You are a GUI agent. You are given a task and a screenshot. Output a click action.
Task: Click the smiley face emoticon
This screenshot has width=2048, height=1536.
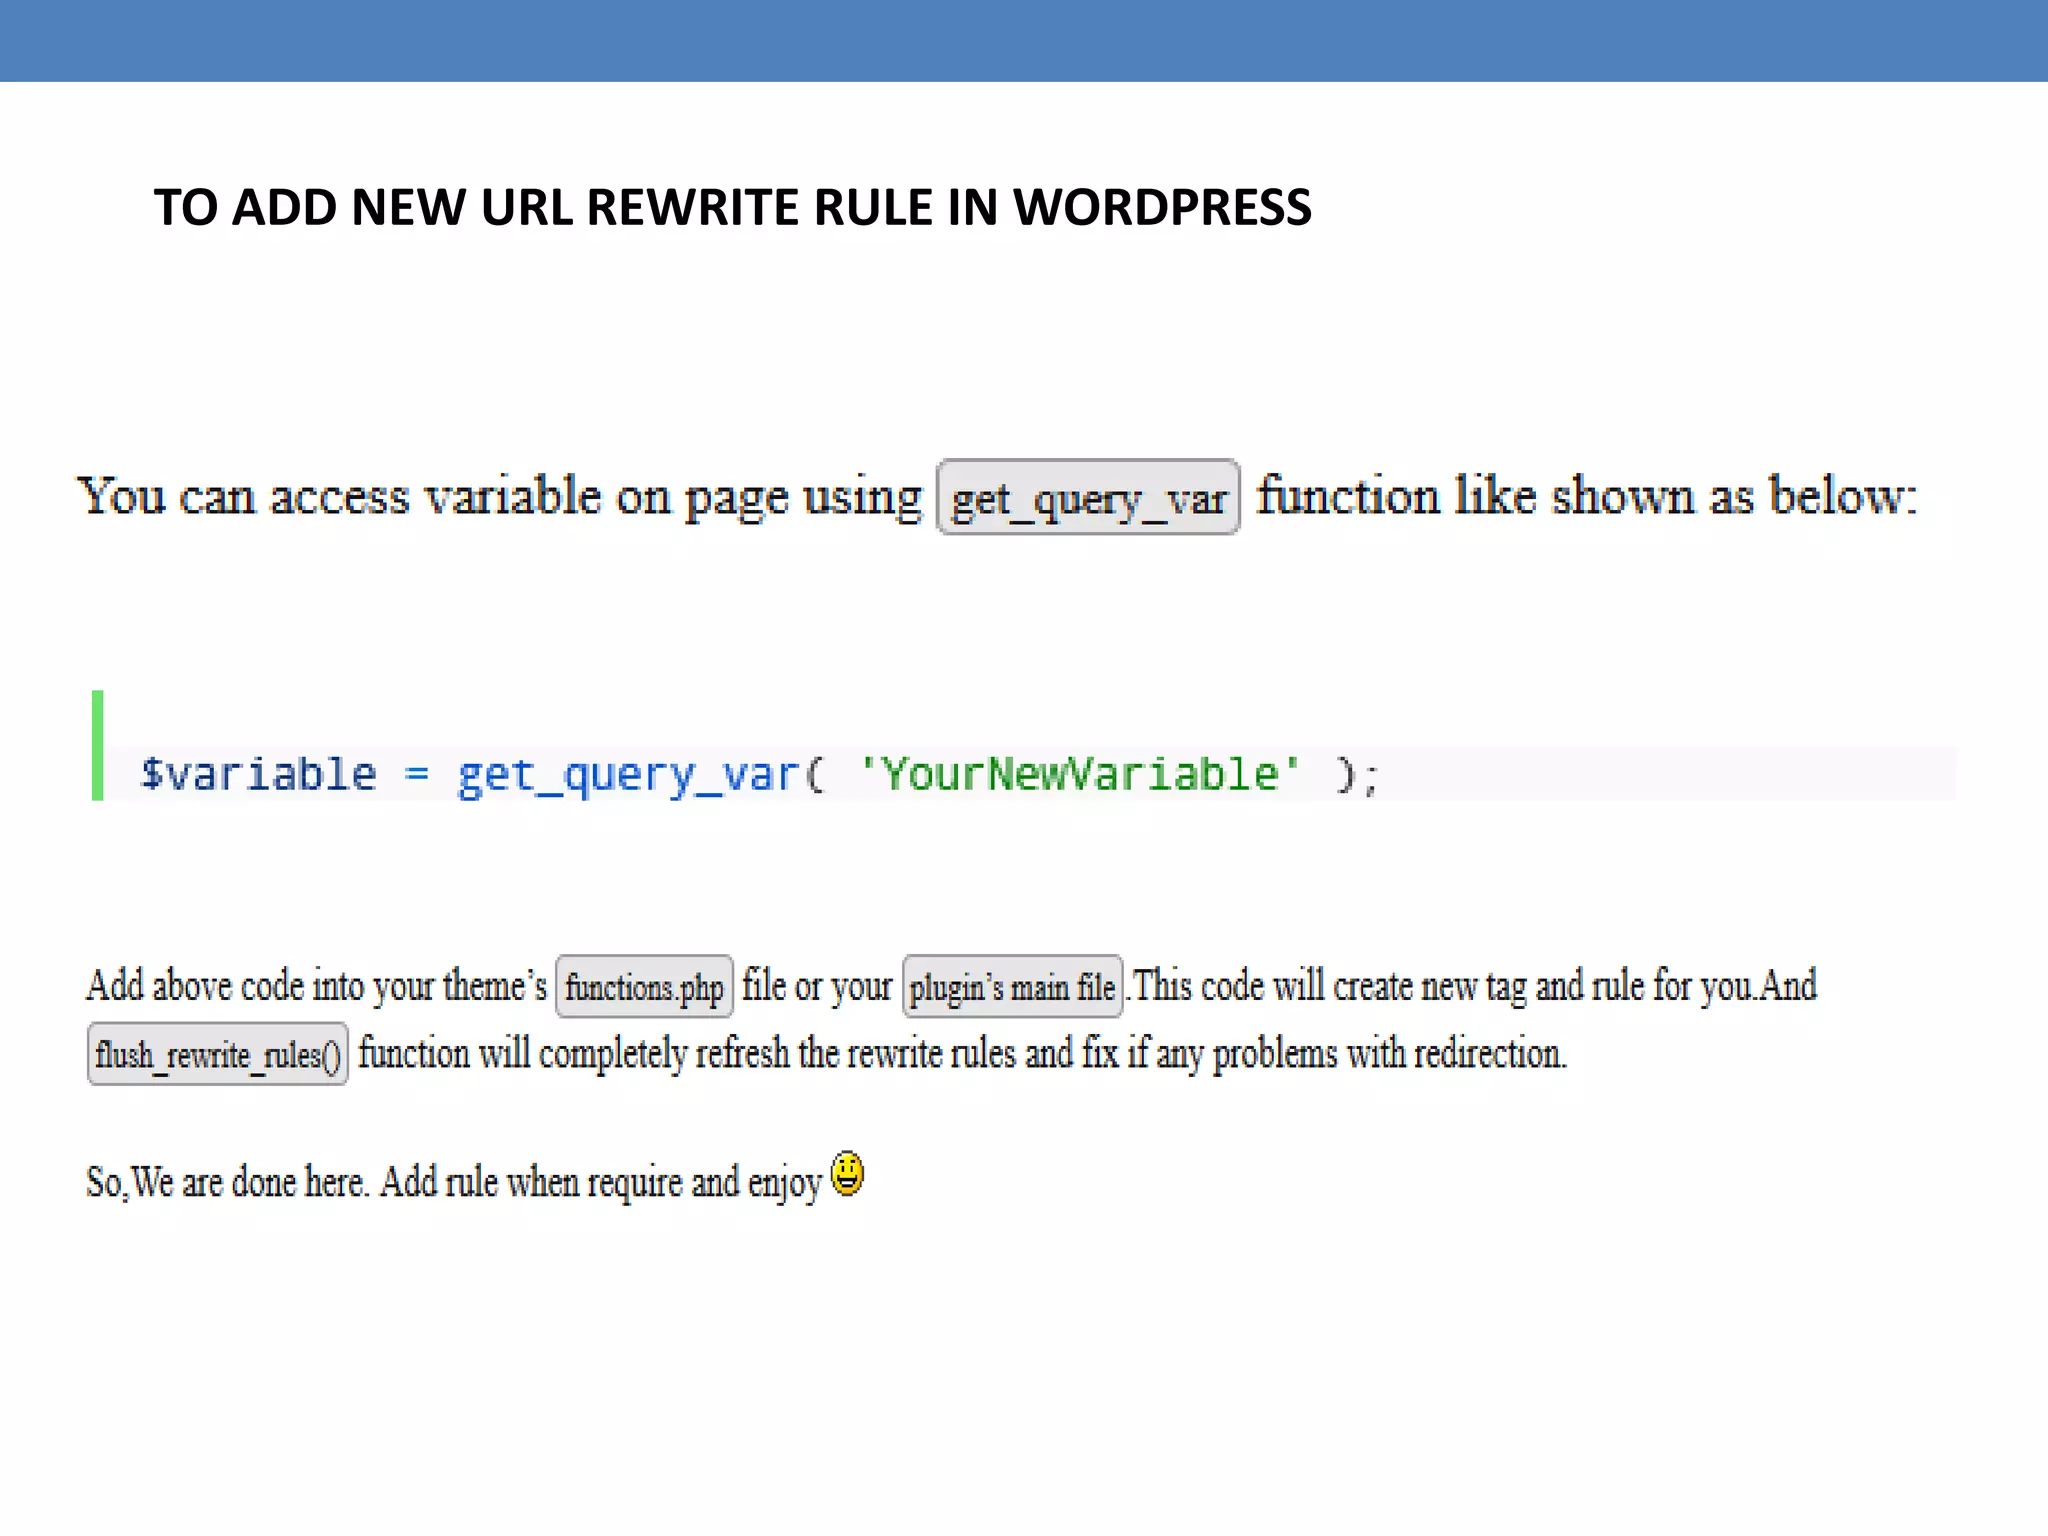click(x=847, y=1173)
